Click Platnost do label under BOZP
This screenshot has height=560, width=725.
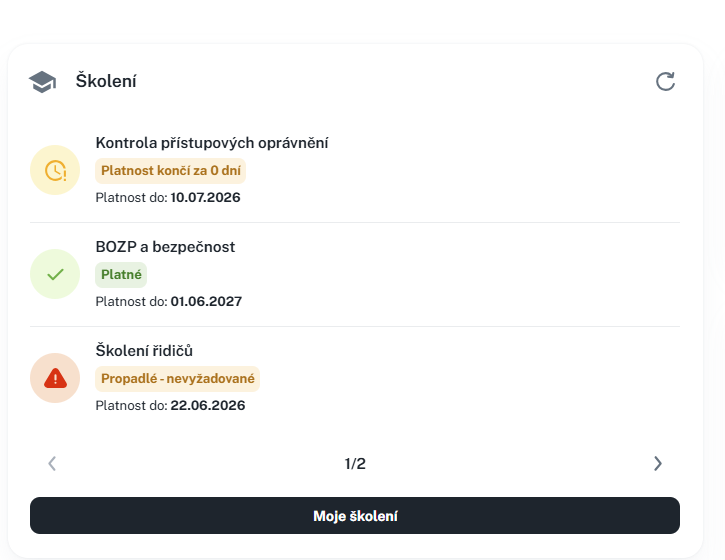[x=131, y=302]
